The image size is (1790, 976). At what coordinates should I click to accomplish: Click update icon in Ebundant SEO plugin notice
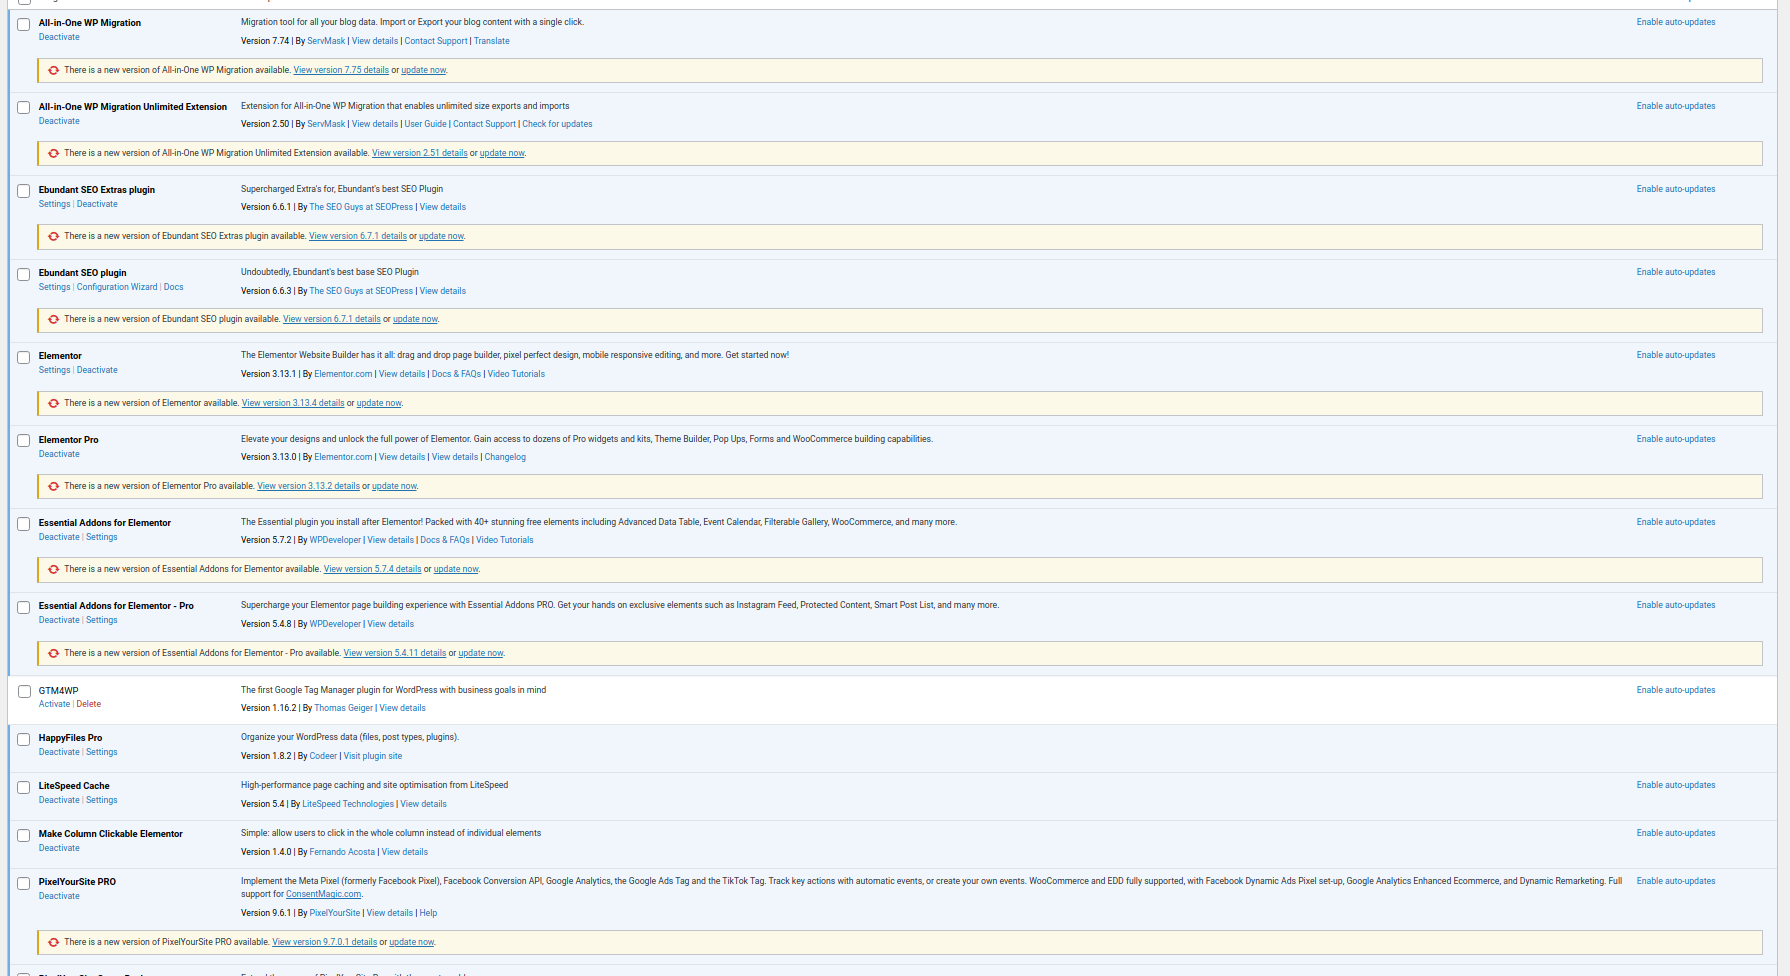(54, 319)
